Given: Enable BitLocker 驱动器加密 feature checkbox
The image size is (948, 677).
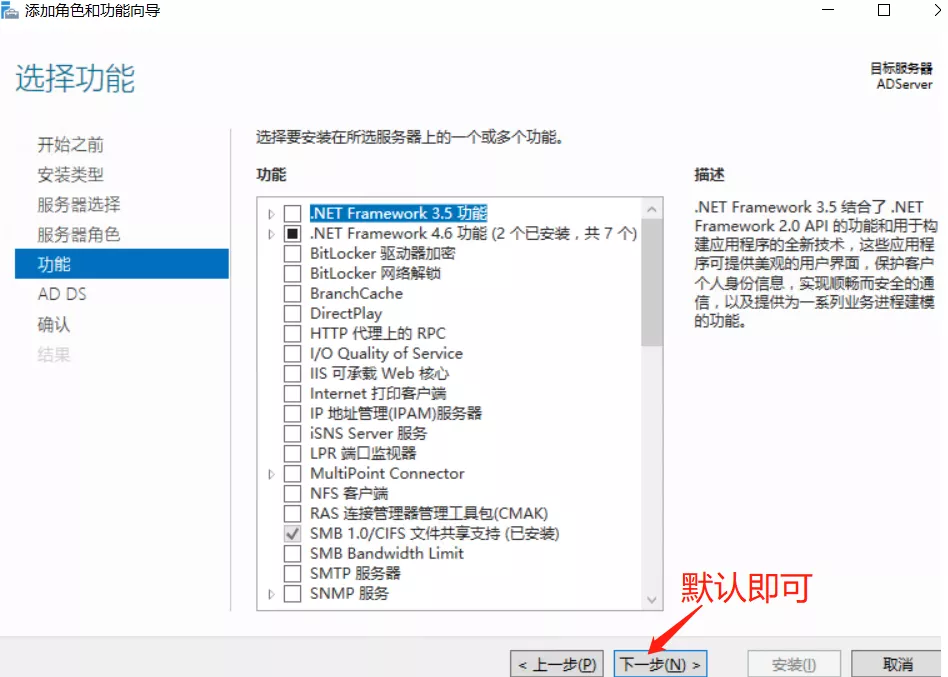Looking at the screenshot, I should (x=292, y=253).
